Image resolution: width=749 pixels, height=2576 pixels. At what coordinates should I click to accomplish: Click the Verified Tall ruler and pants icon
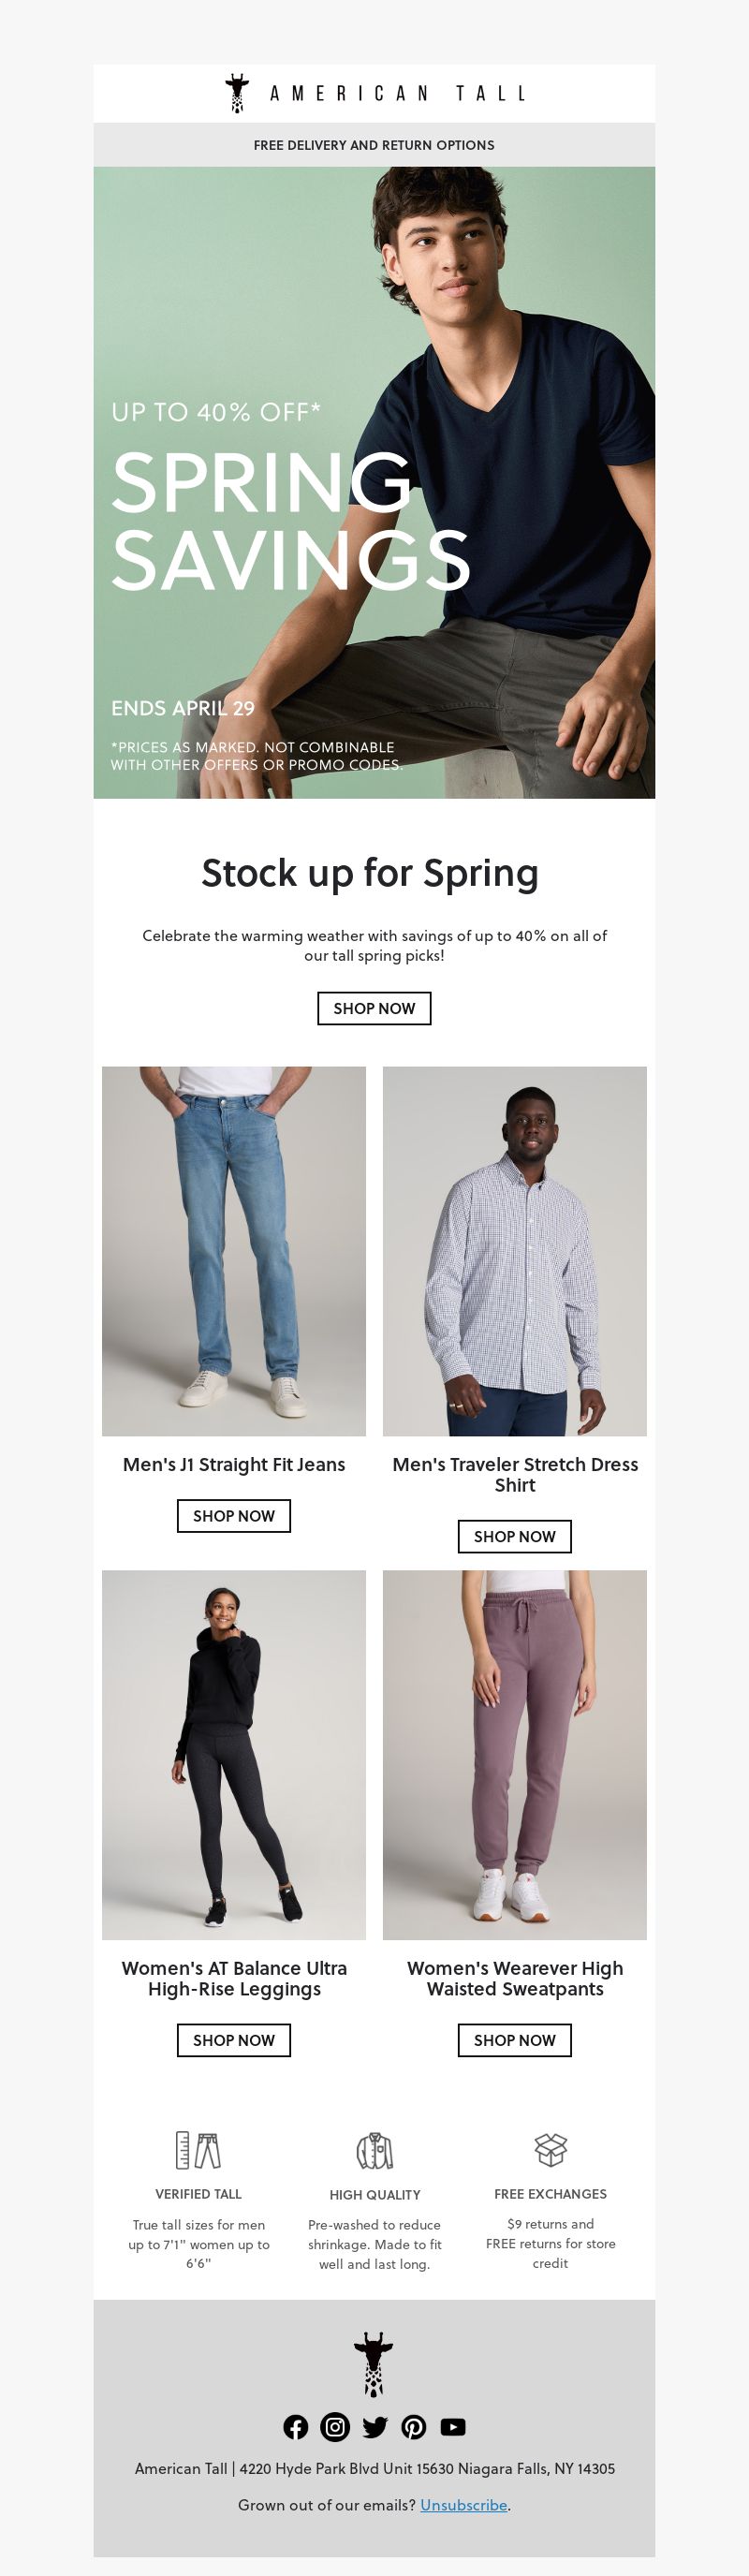(x=198, y=2150)
